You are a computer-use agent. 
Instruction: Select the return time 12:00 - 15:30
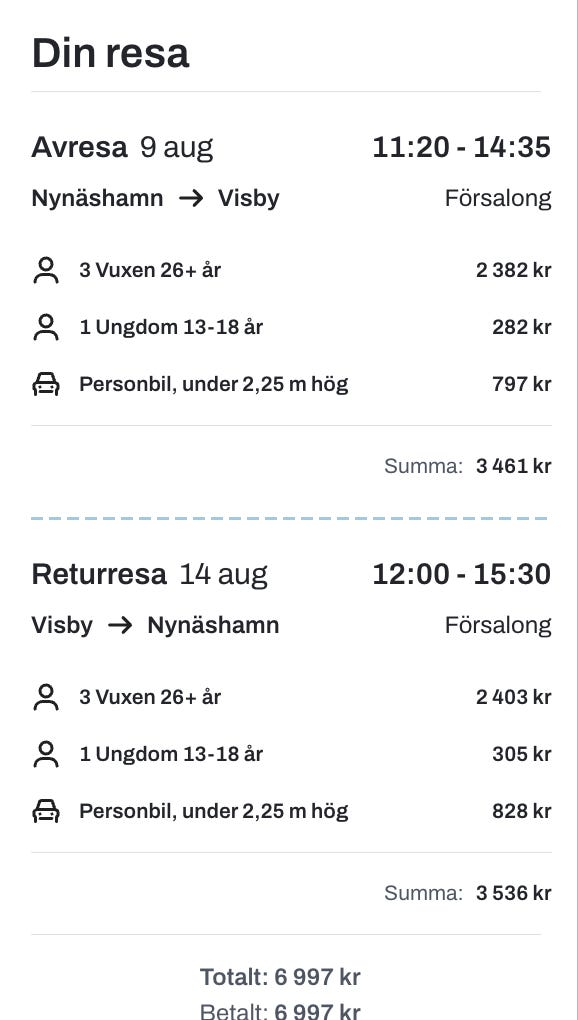[462, 574]
